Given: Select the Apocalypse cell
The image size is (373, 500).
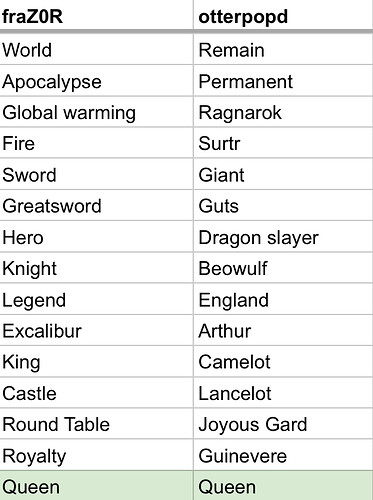Looking at the screenshot, I should tap(96, 81).
